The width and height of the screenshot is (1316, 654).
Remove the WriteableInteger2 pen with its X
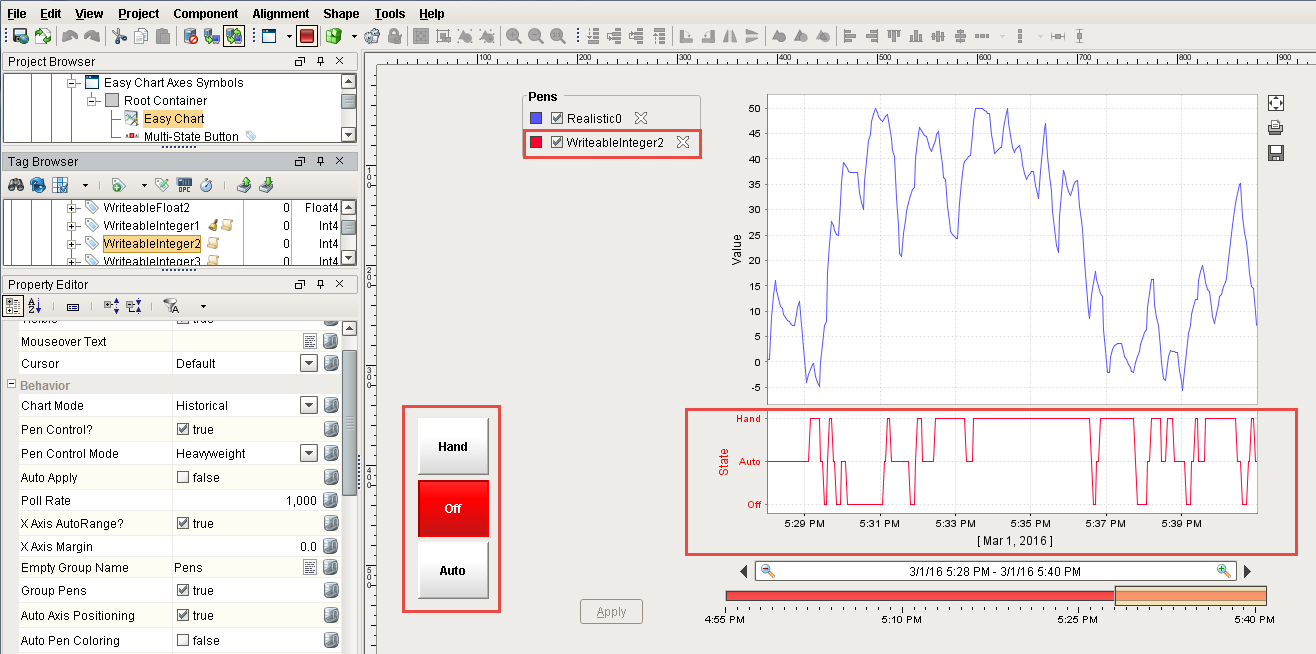(x=683, y=142)
